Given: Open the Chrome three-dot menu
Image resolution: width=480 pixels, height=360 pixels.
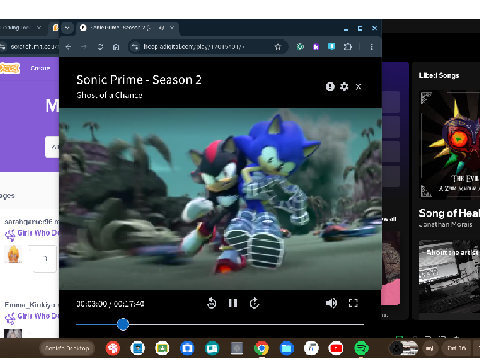Looking at the screenshot, I should click(371, 47).
